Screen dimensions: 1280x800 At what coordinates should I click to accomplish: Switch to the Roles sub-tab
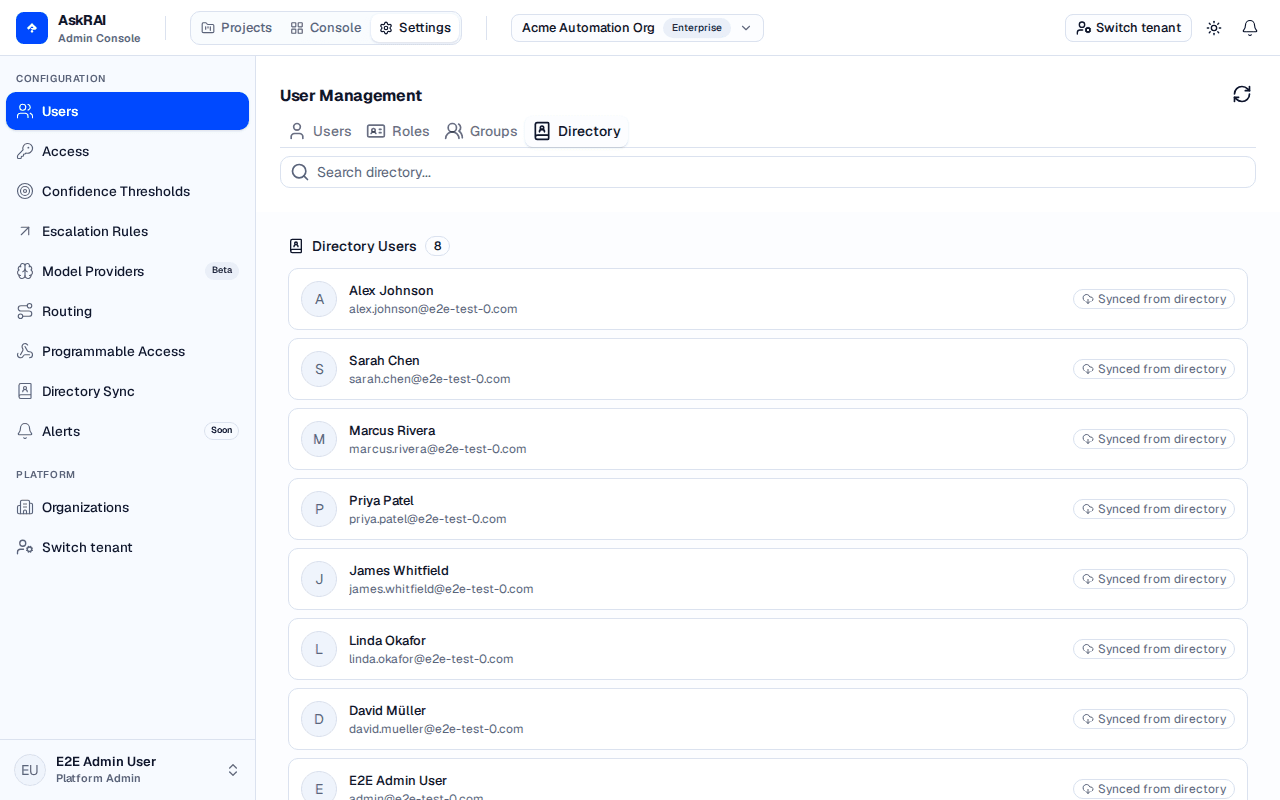click(398, 131)
